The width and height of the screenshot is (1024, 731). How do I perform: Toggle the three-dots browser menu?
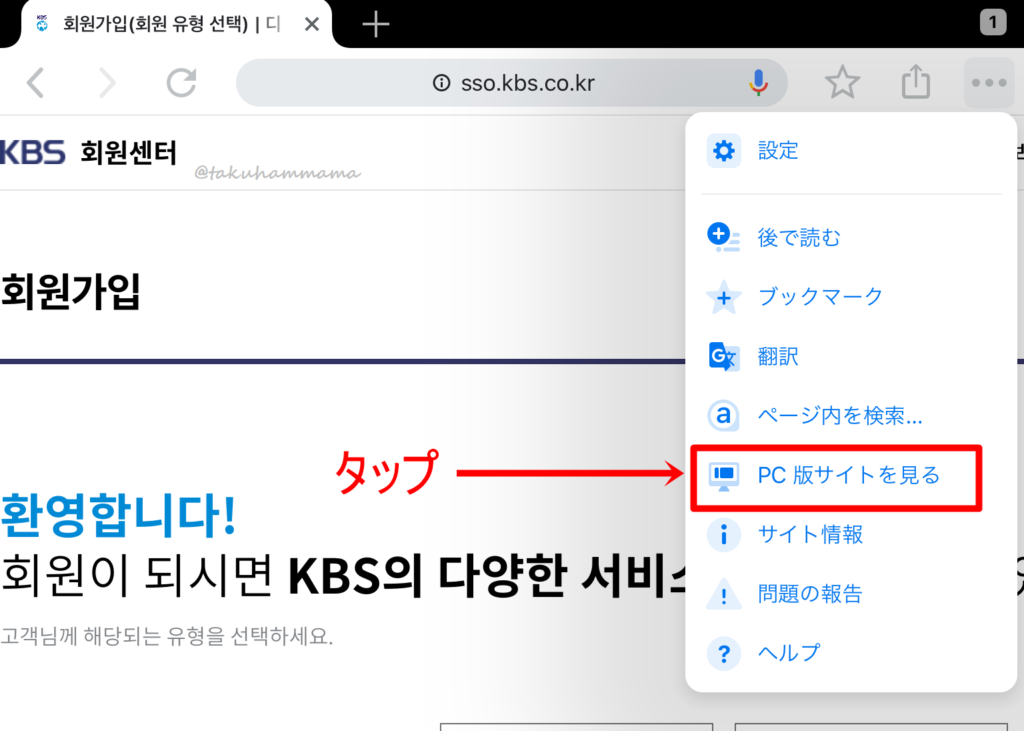click(989, 83)
